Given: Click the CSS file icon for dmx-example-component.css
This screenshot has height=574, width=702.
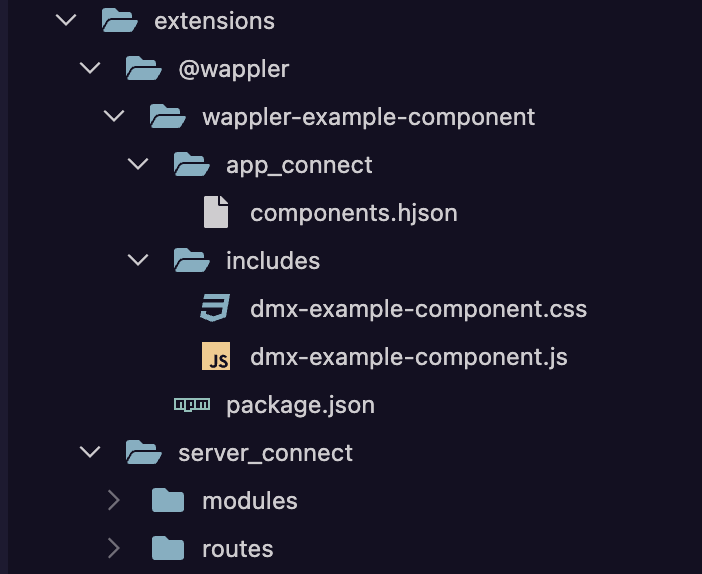Looking at the screenshot, I should [215, 308].
